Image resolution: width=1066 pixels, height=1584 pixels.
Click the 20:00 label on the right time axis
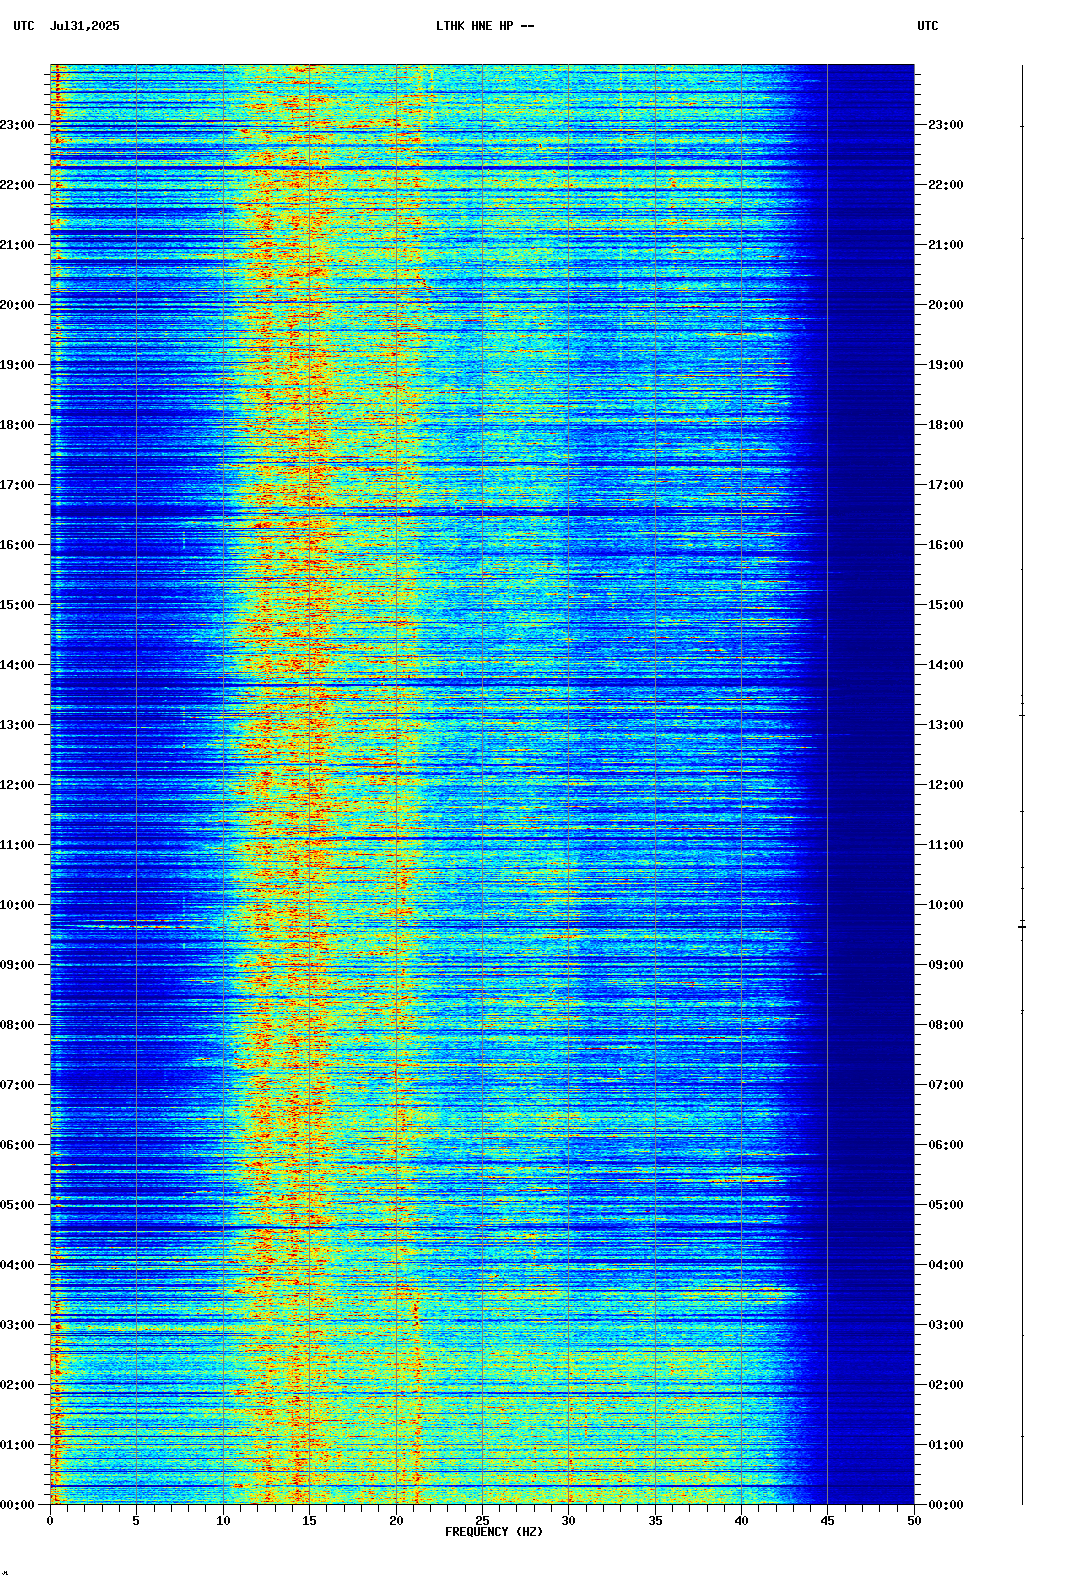946,305
